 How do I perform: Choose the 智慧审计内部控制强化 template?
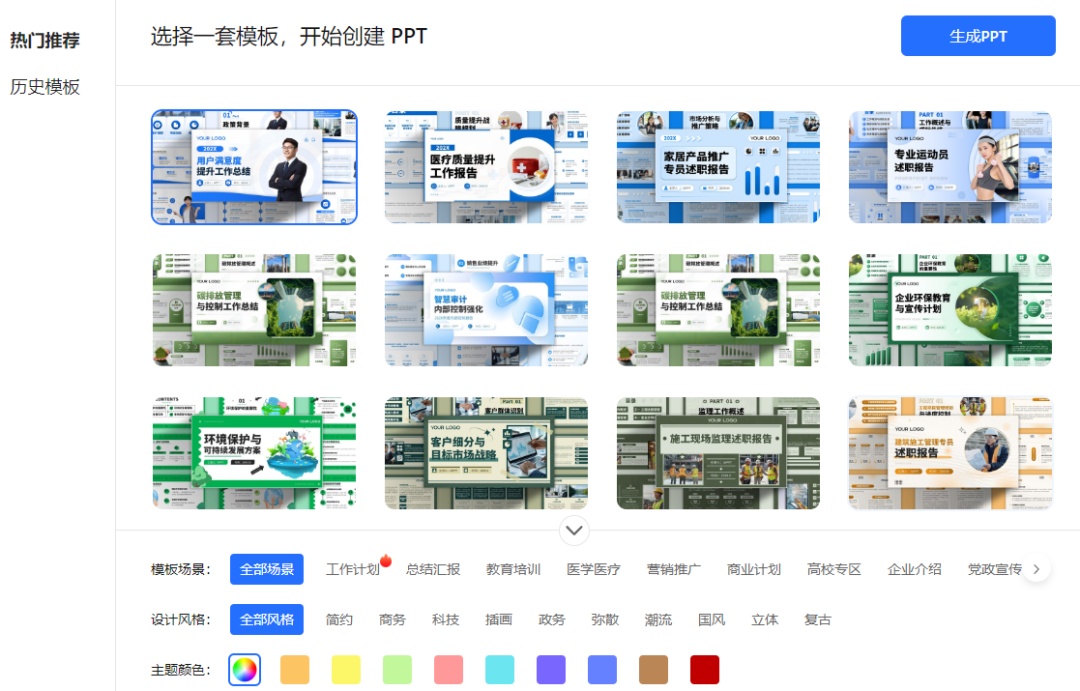486,309
